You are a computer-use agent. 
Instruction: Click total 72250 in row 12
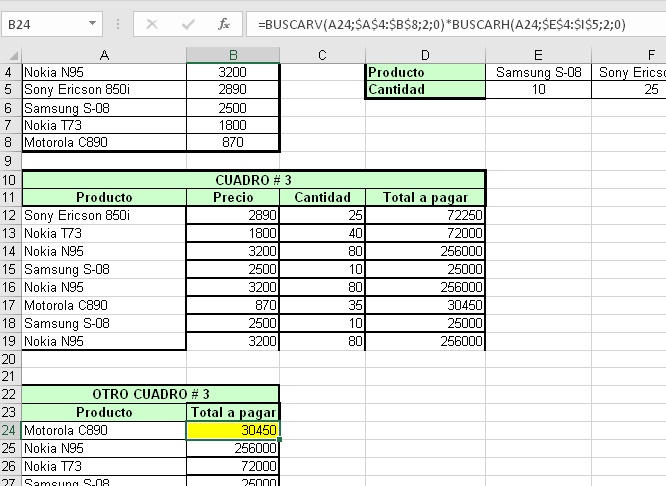click(425, 215)
